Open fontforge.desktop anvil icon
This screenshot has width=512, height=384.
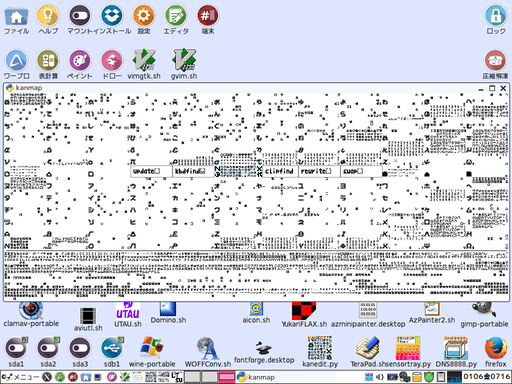(x=264, y=348)
